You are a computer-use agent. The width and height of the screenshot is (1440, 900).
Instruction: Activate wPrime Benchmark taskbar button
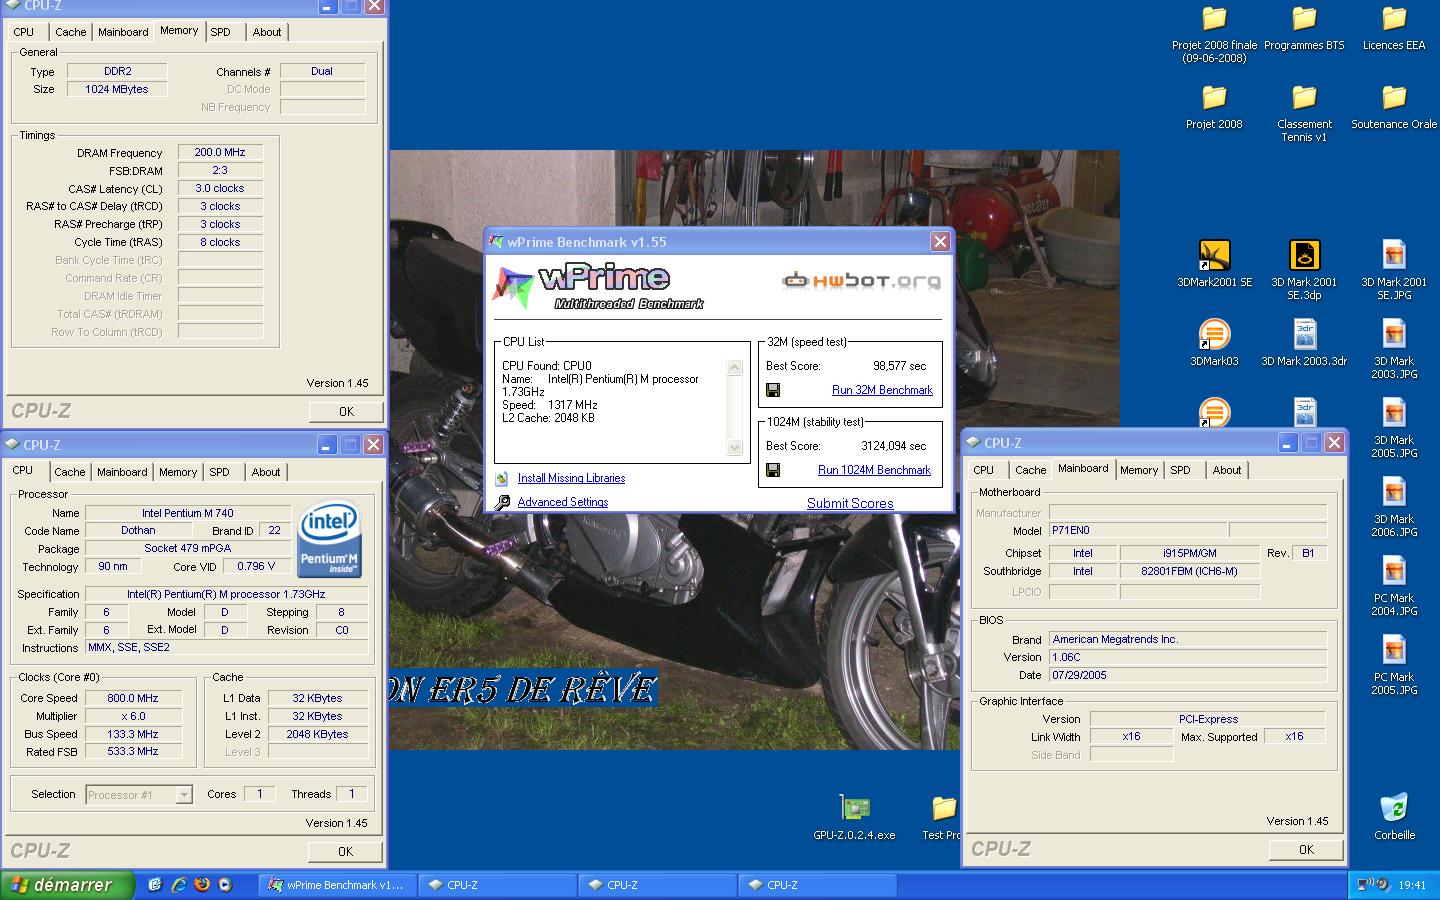tap(337, 885)
